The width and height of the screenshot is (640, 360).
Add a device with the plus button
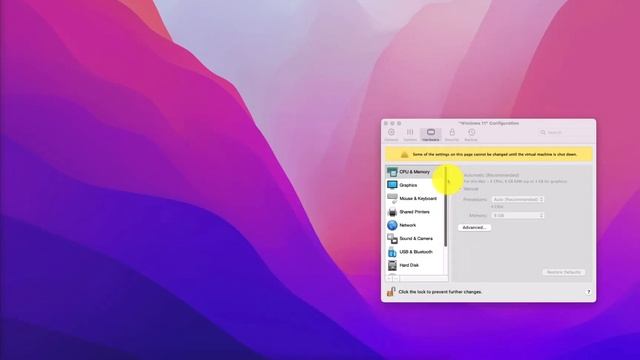click(390, 278)
